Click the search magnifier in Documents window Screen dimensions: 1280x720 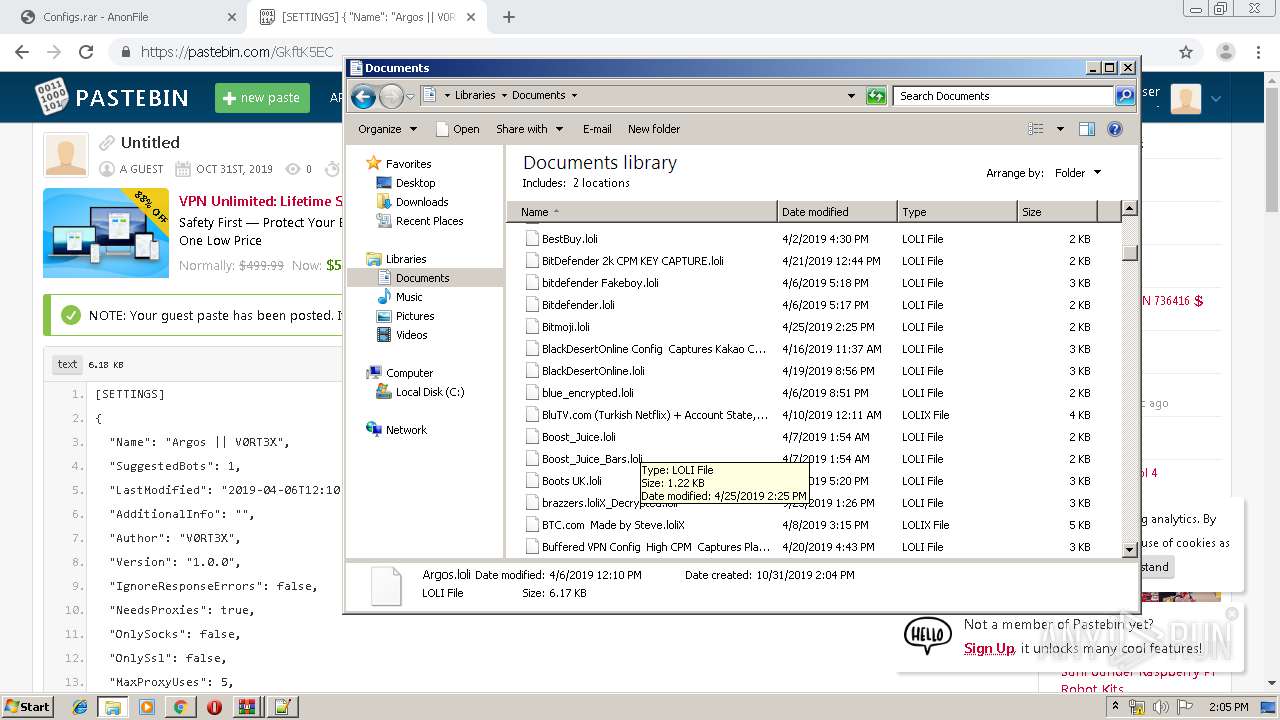point(1125,96)
